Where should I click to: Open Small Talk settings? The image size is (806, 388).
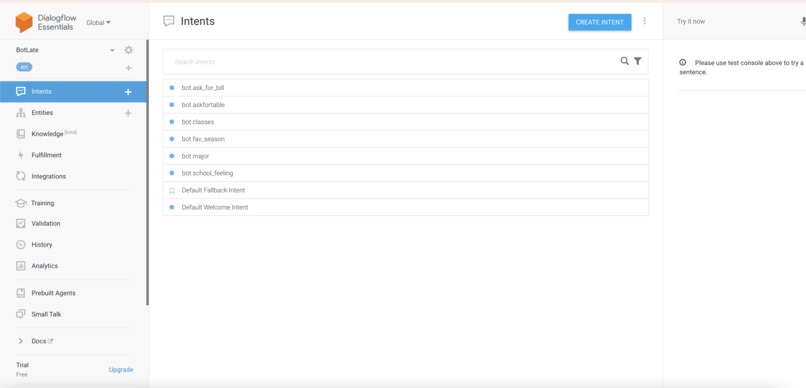(46, 315)
